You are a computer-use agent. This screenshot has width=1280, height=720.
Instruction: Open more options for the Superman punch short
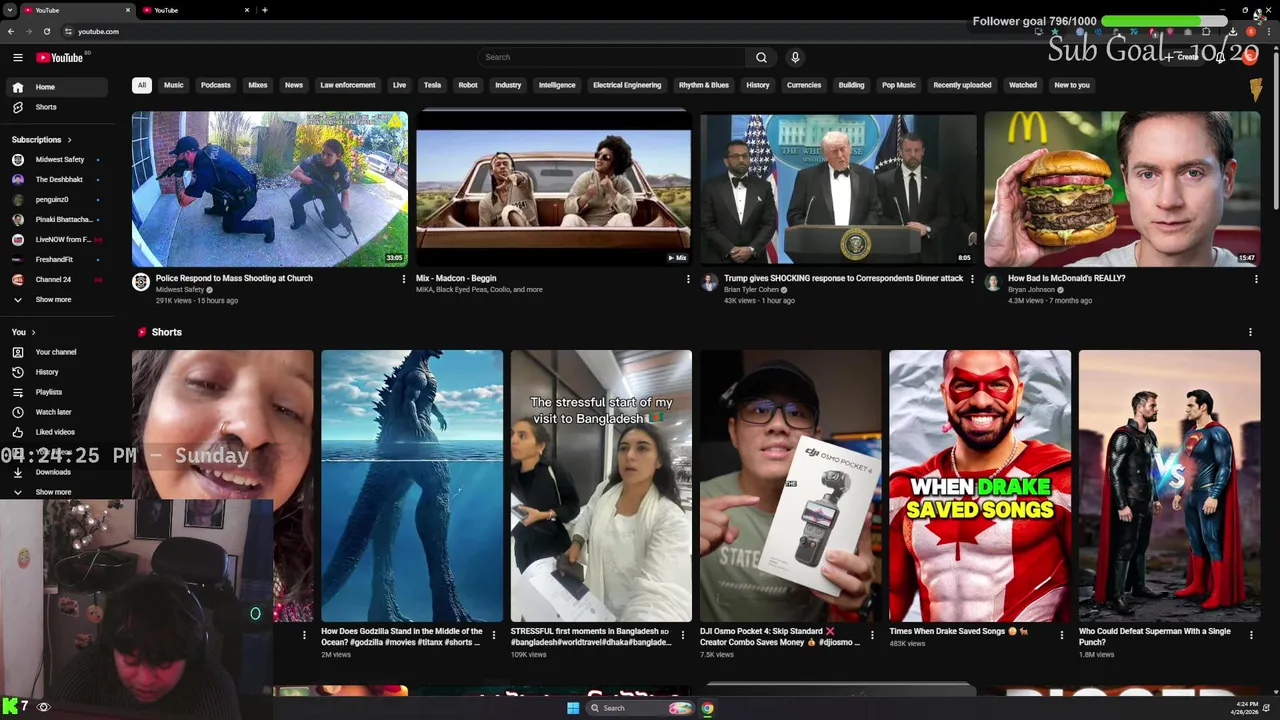point(1251,633)
